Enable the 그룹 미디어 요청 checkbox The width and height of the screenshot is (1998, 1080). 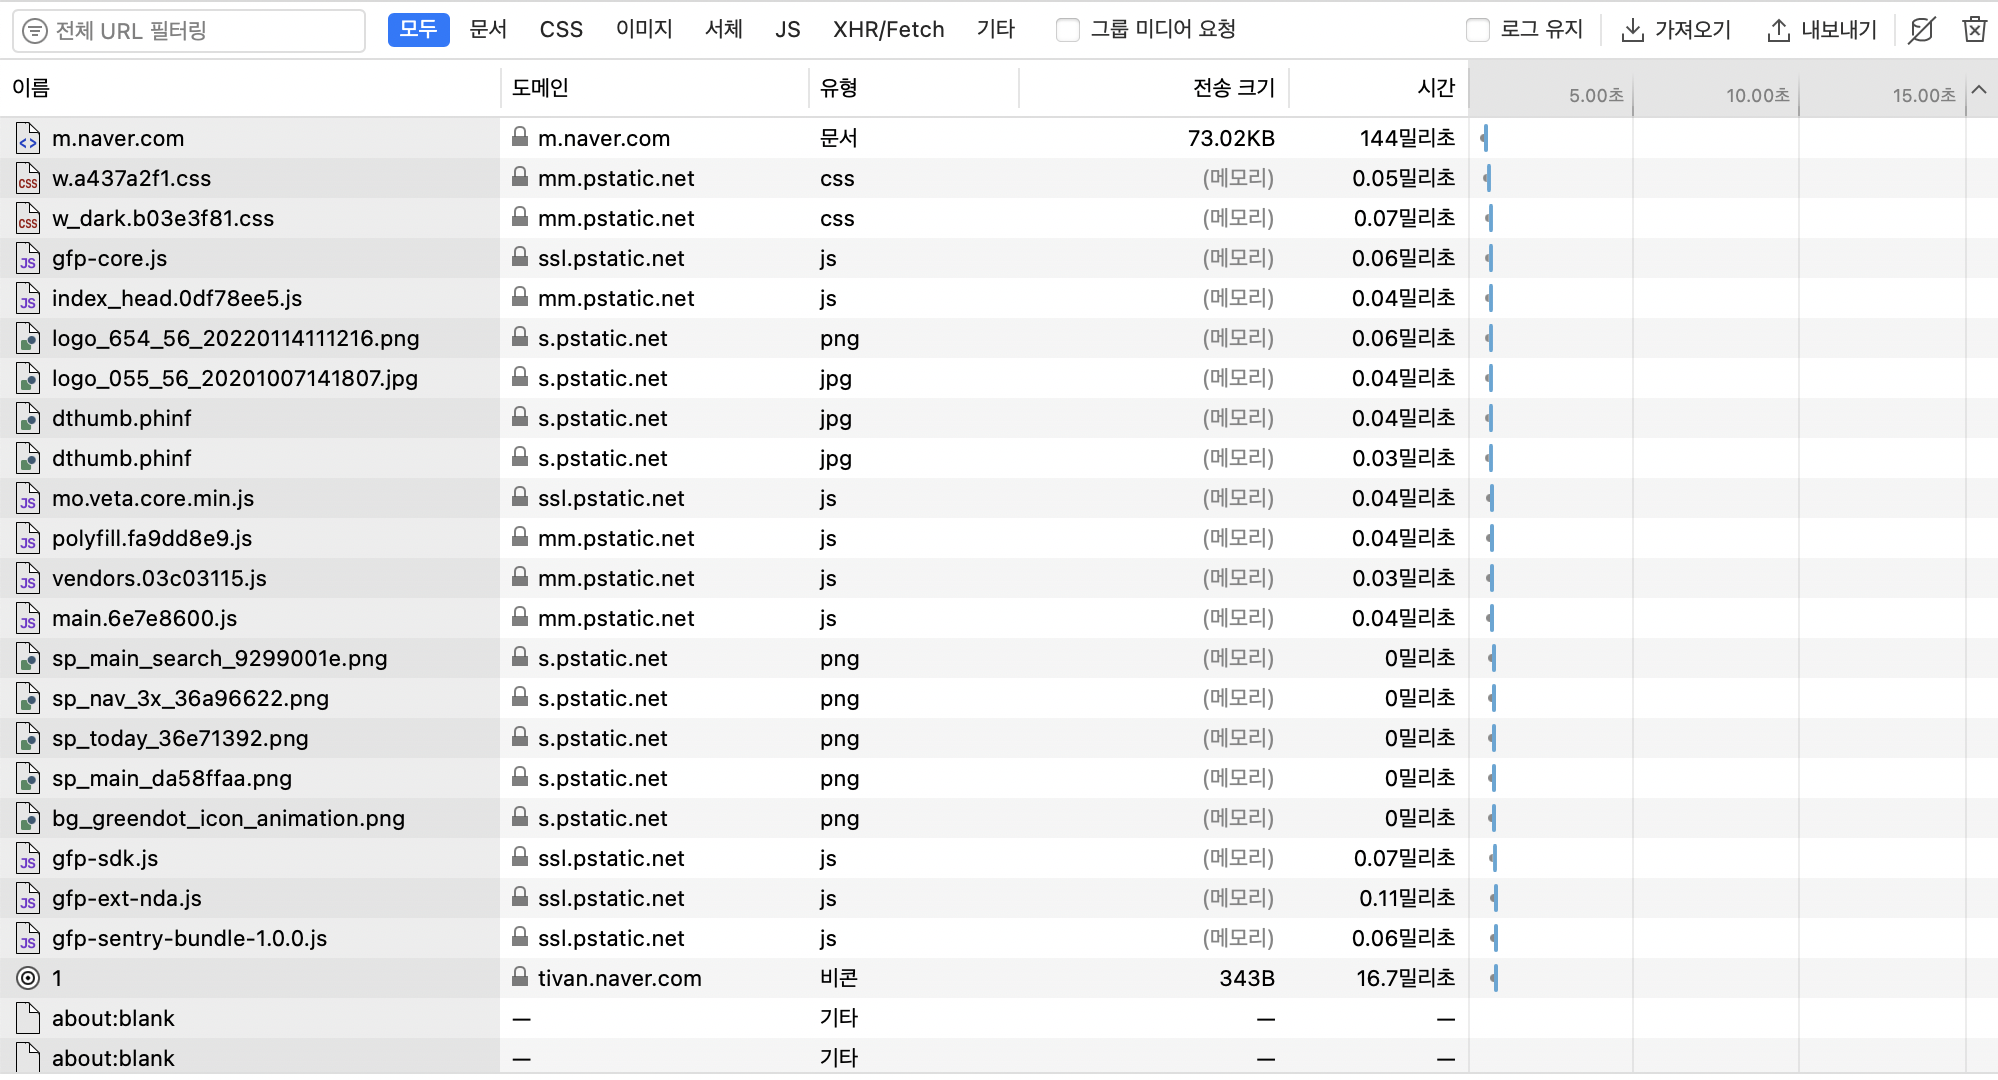click(1068, 30)
